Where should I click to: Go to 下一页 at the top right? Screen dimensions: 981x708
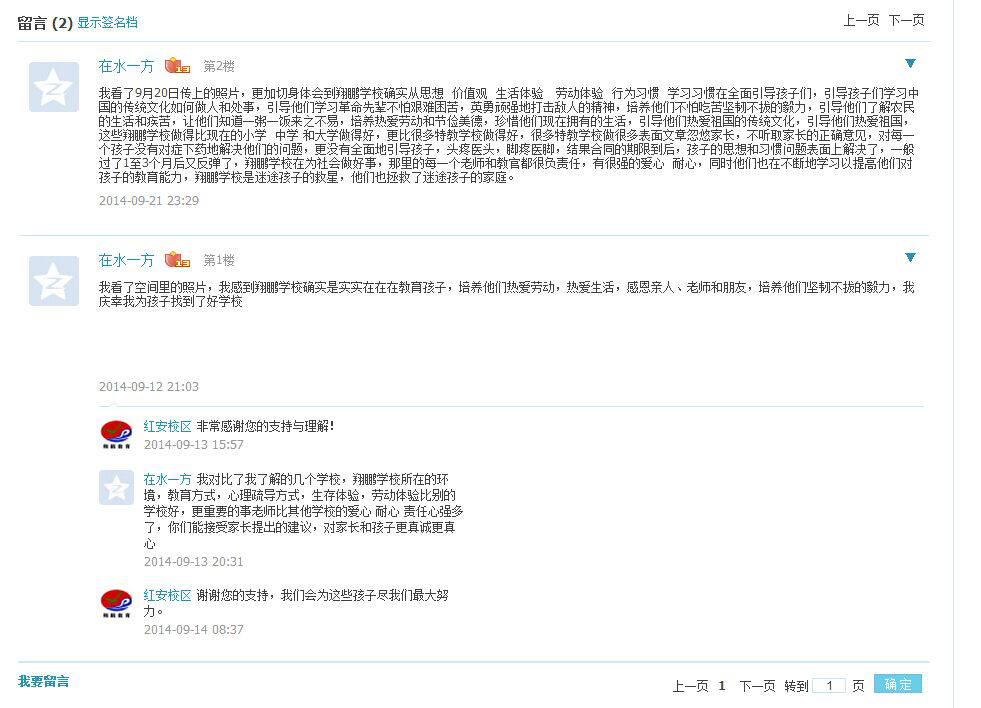[907, 21]
